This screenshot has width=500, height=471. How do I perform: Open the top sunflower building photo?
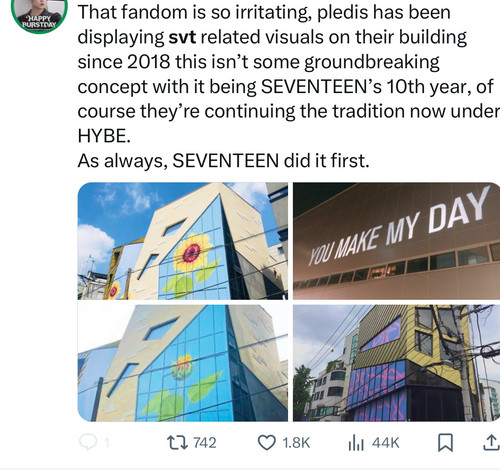[x=183, y=241]
